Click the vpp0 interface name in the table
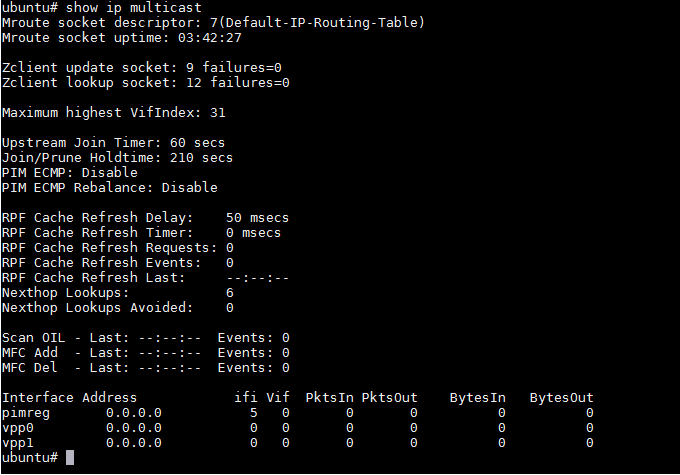 [x=18, y=427]
